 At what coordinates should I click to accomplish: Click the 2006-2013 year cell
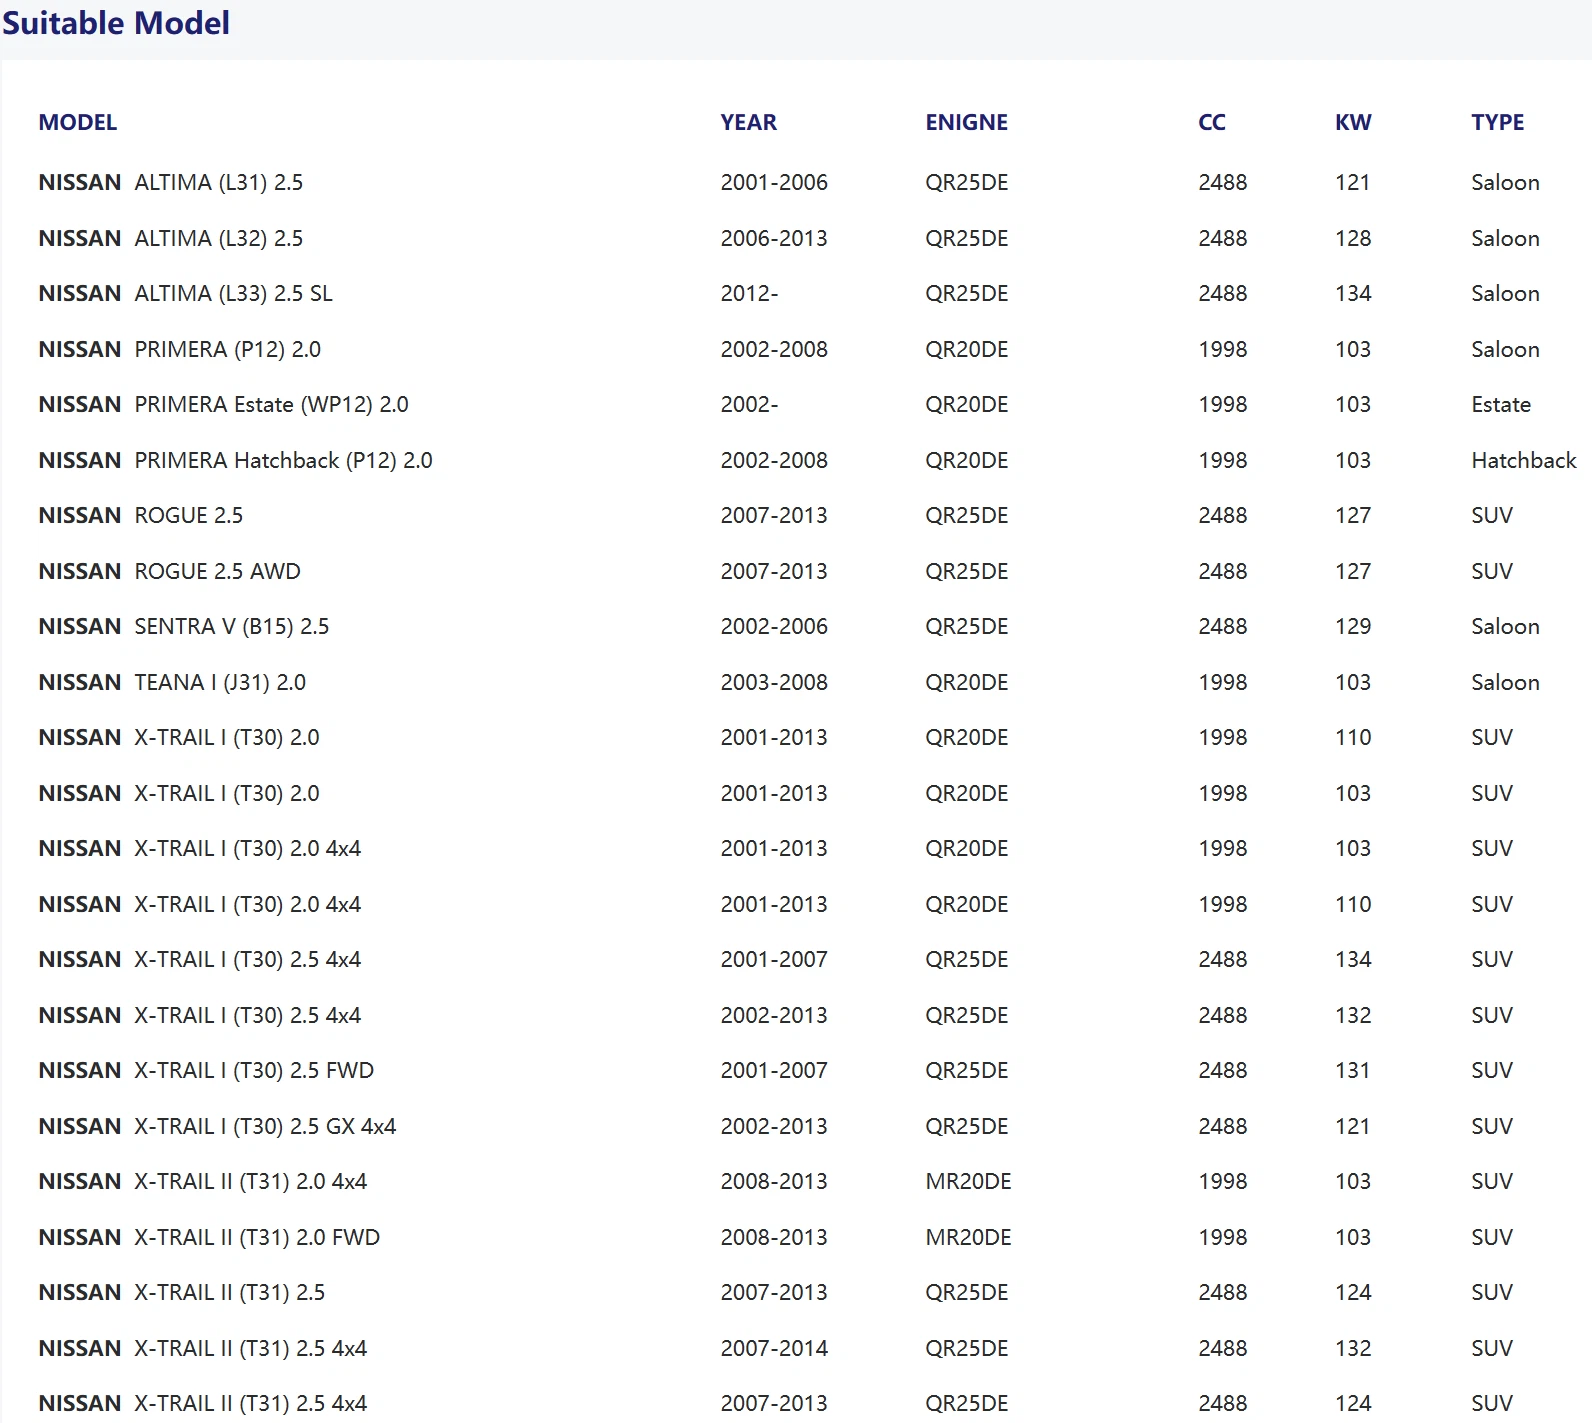(774, 238)
